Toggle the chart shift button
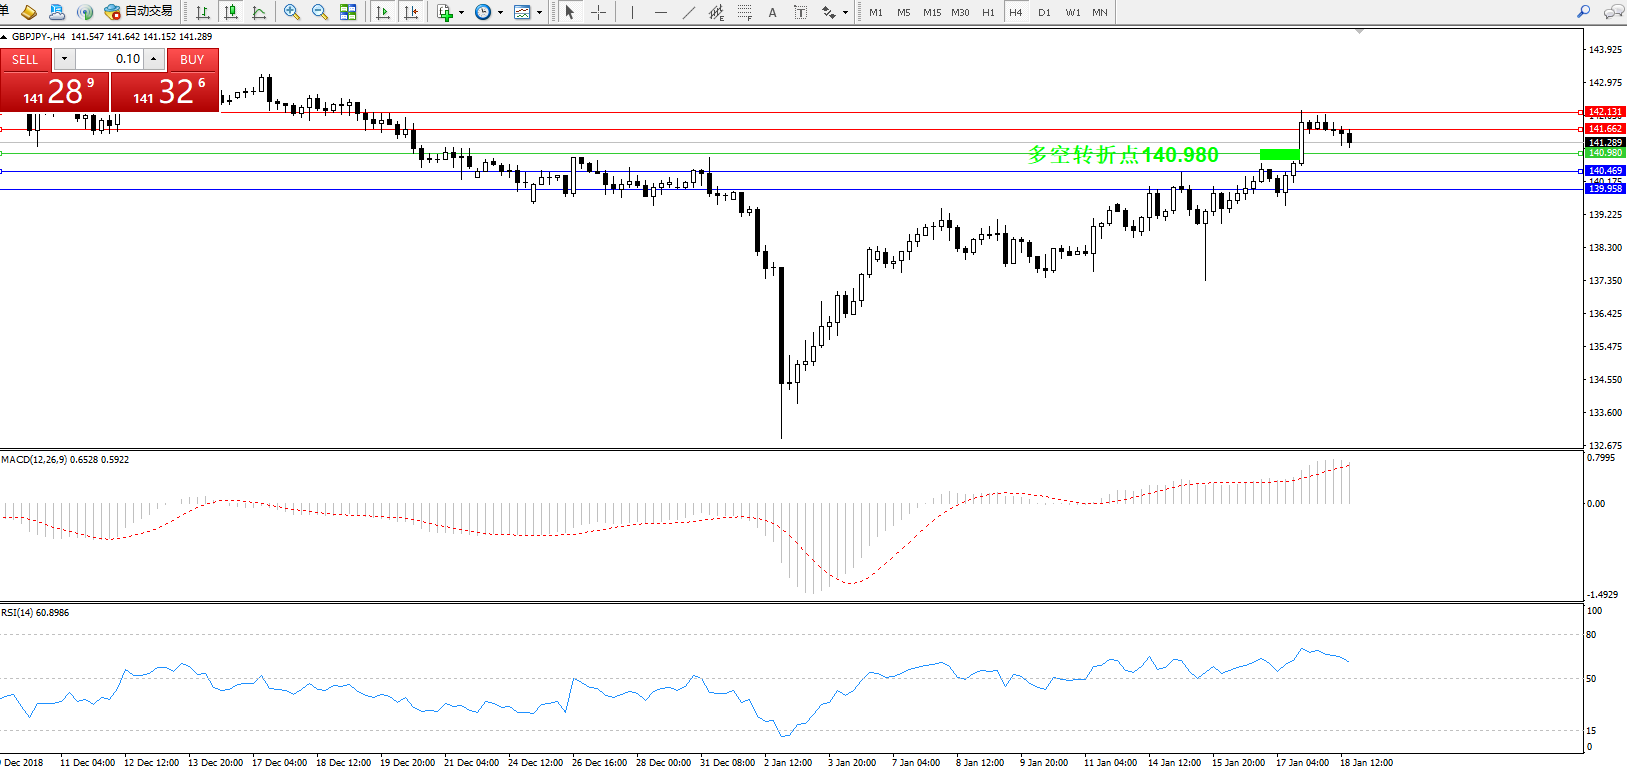Viewport: 1627px width, 774px height. tap(411, 12)
